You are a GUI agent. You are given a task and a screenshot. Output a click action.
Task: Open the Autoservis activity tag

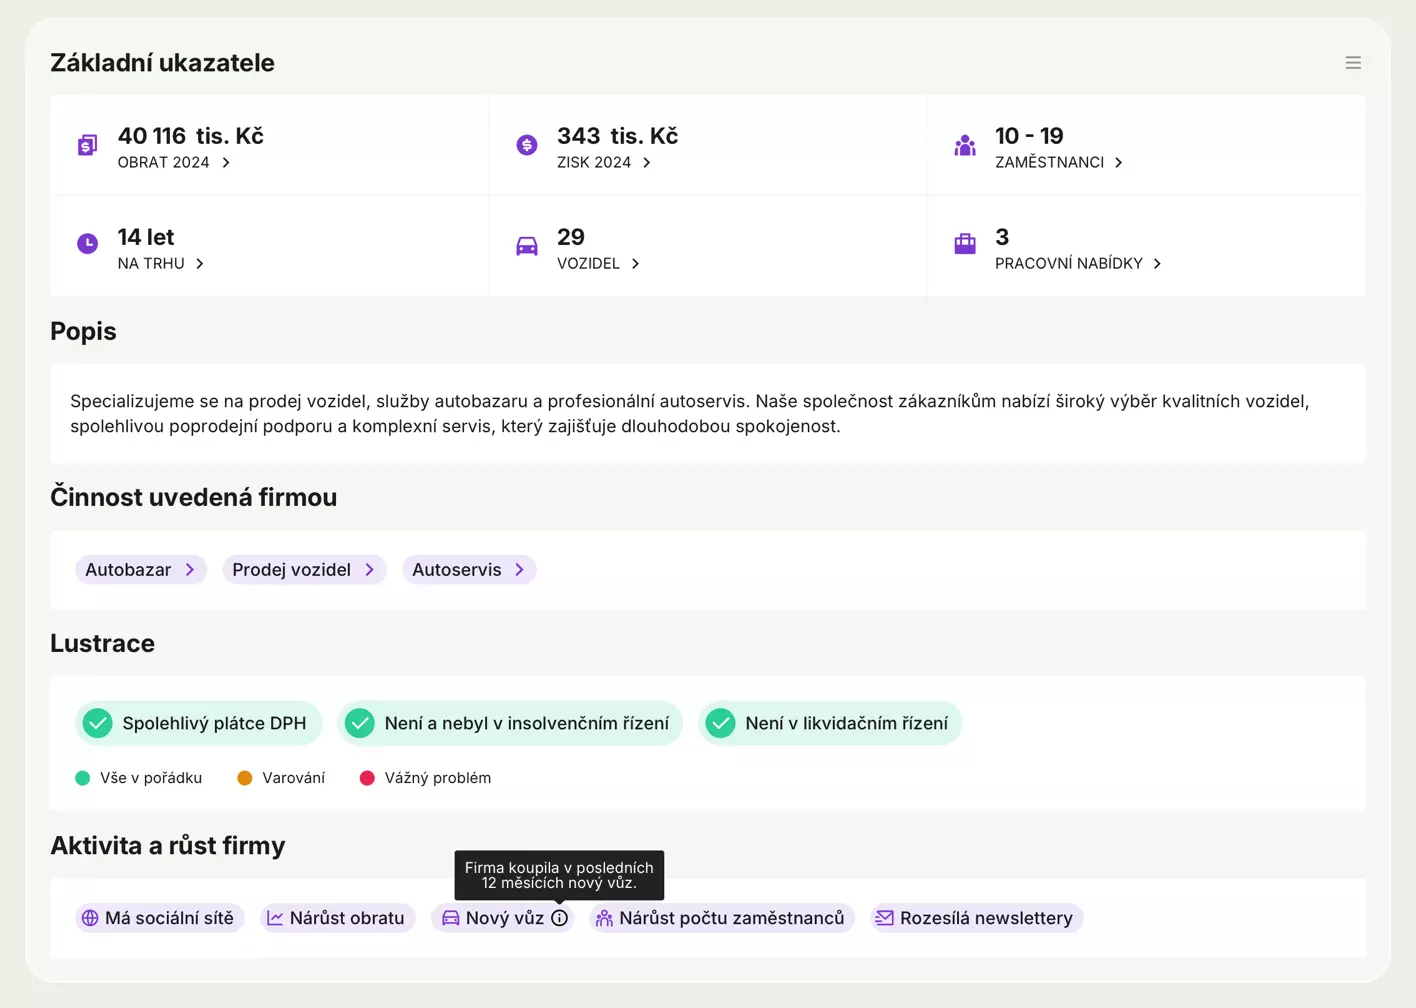(469, 569)
